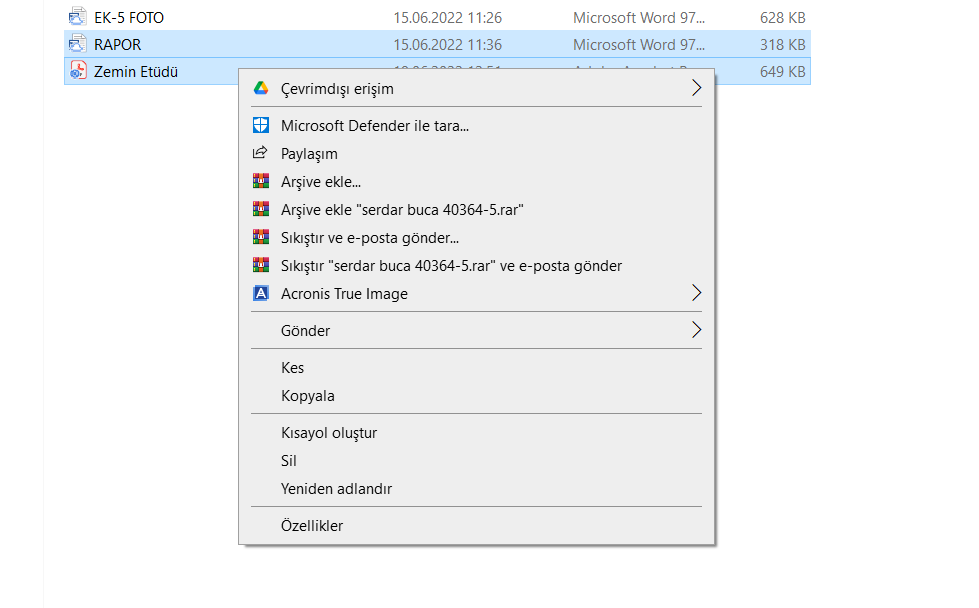Select Paylaşım from the context menu
This screenshot has width=979, height=608.
[476, 154]
